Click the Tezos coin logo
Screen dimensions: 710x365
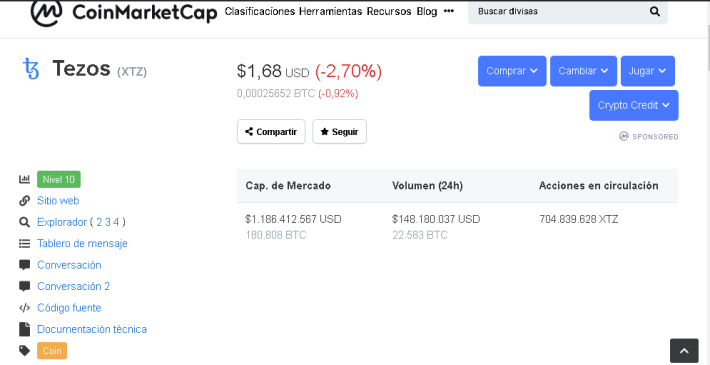click(x=31, y=69)
